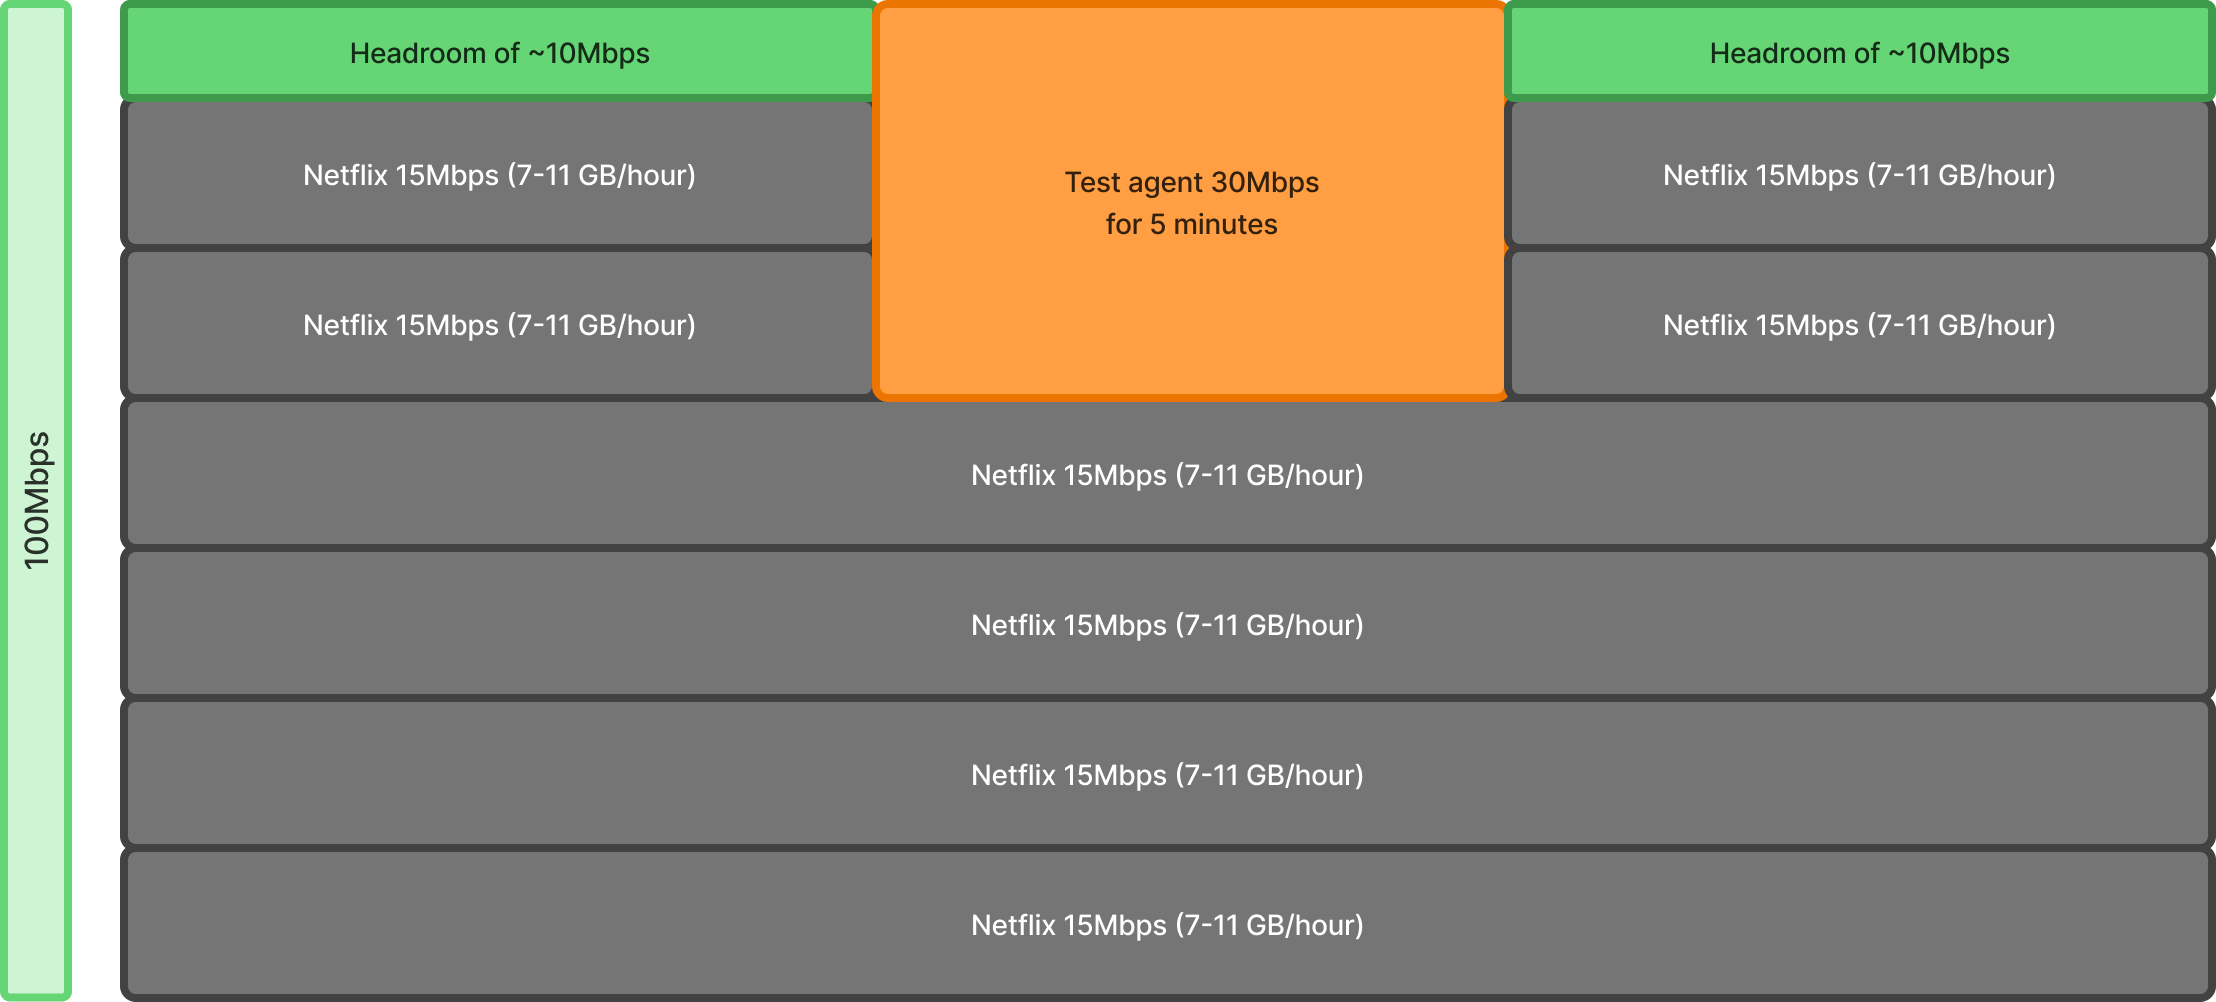Click the rotated '100Mbps' text label
This screenshot has height=1002, width=2216.
pyautogui.click(x=37, y=500)
